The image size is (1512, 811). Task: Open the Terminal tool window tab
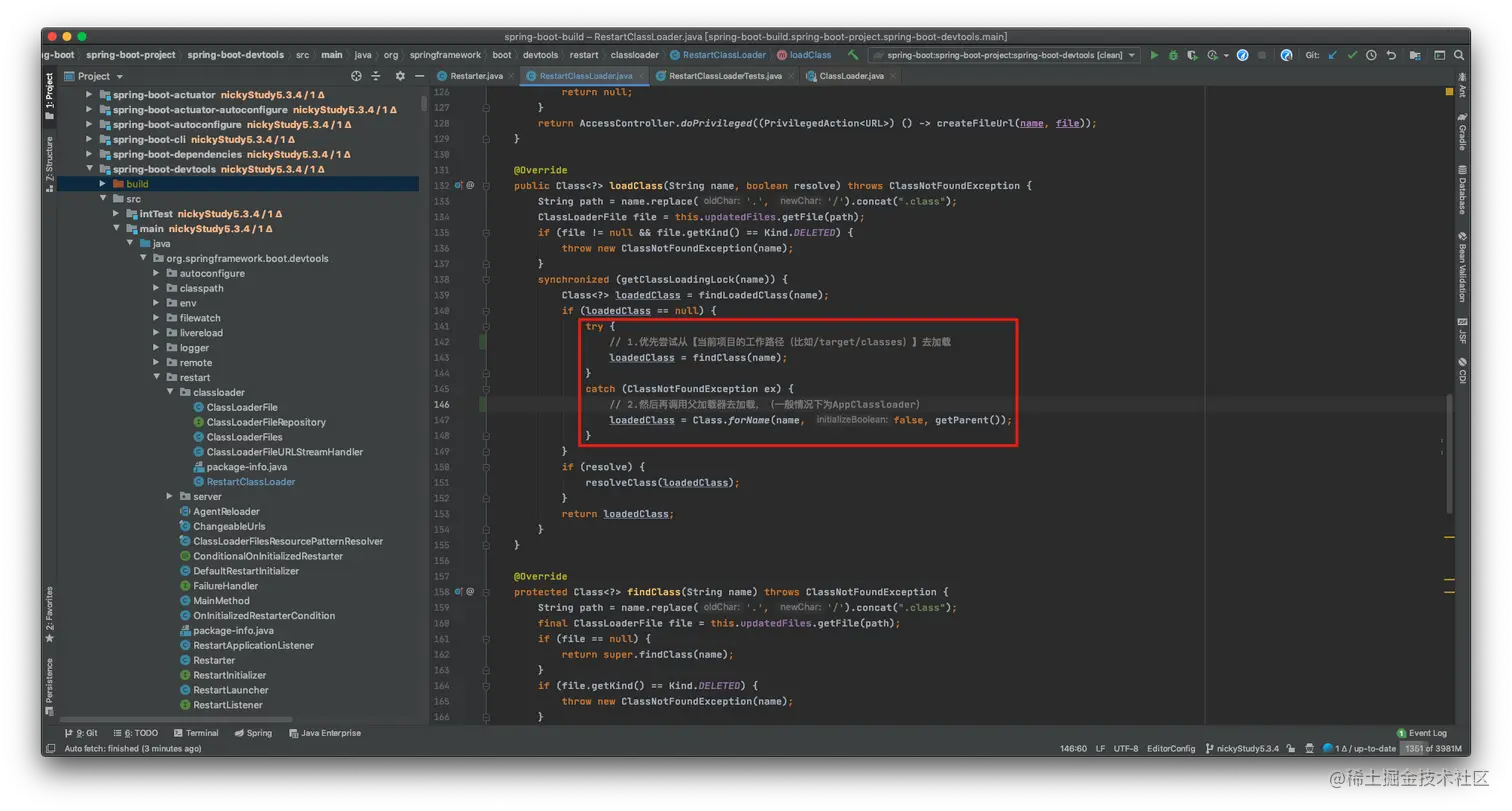[x=195, y=733]
